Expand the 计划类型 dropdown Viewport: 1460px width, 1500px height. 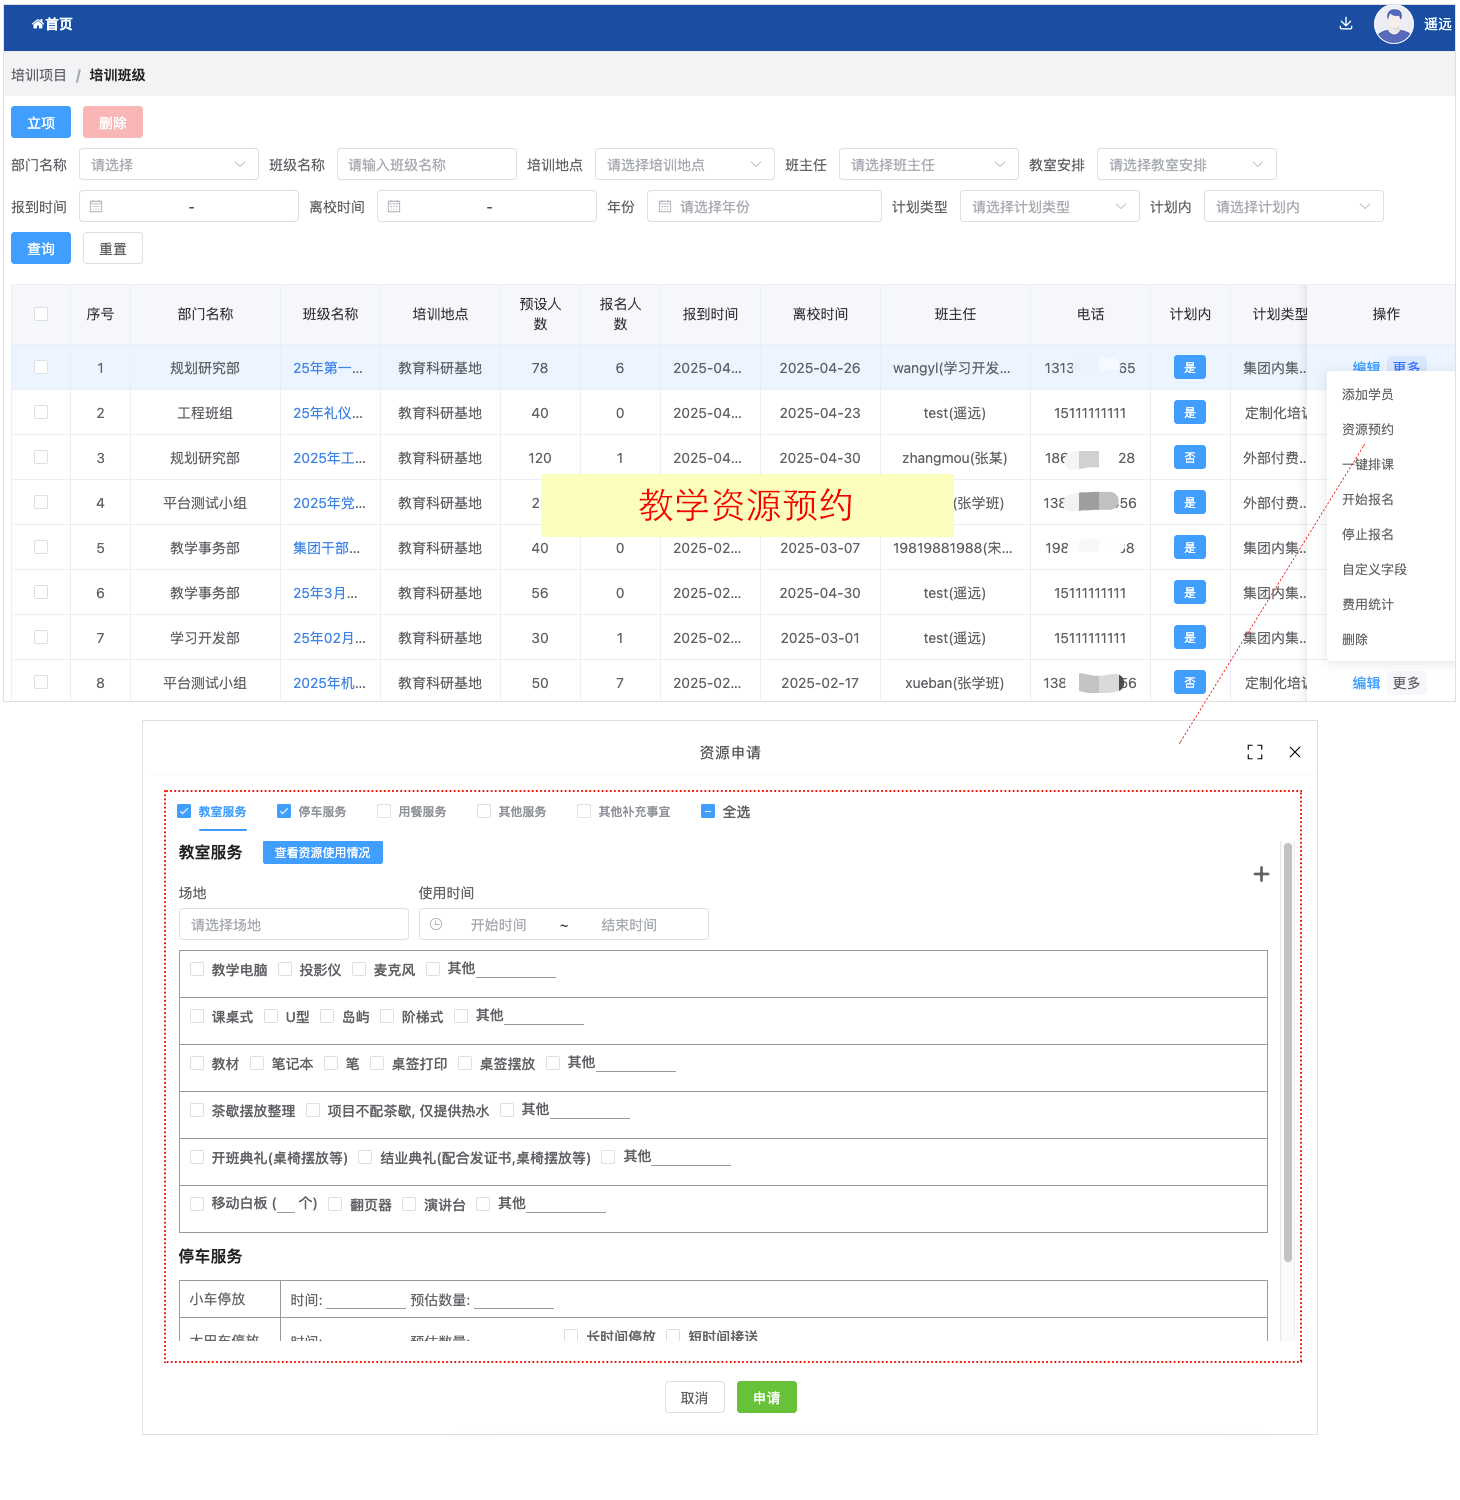[x=1048, y=207]
